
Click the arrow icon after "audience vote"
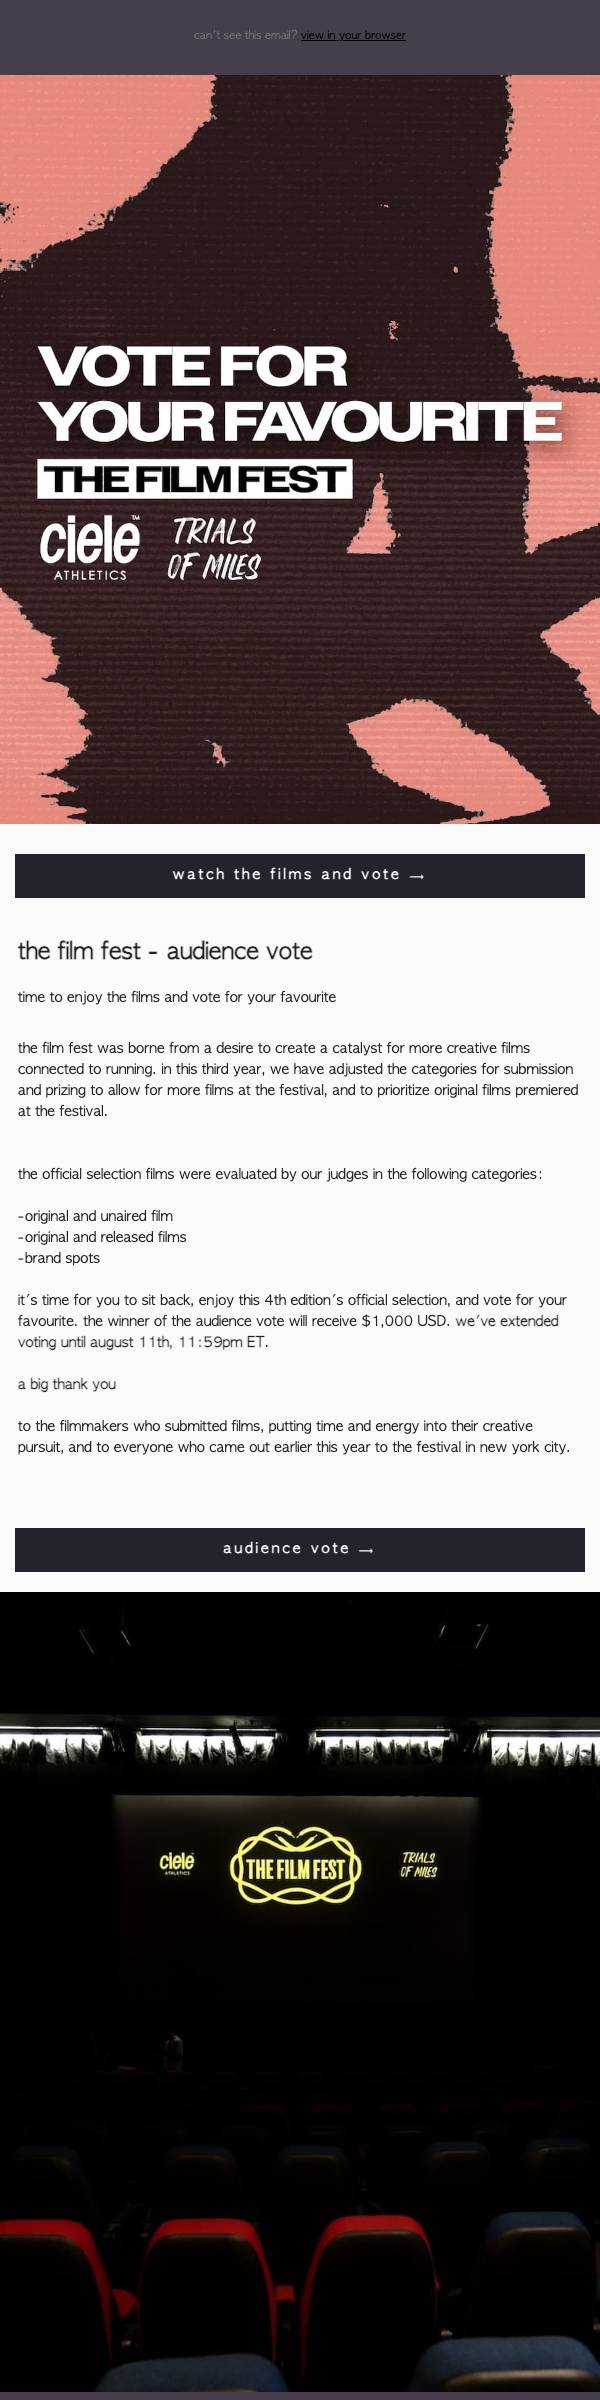pos(366,1550)
